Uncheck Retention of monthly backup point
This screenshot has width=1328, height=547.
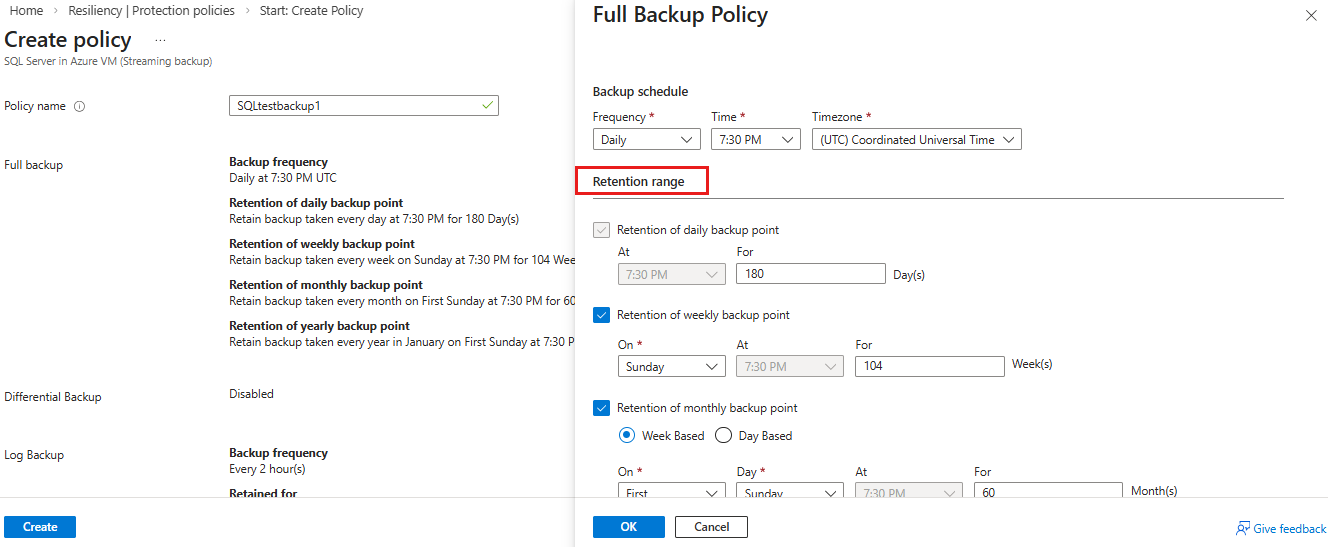601,408
